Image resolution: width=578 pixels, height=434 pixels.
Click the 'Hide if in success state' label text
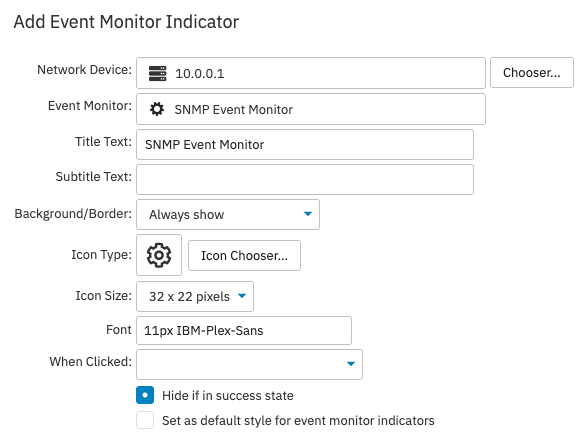[228, 396]
